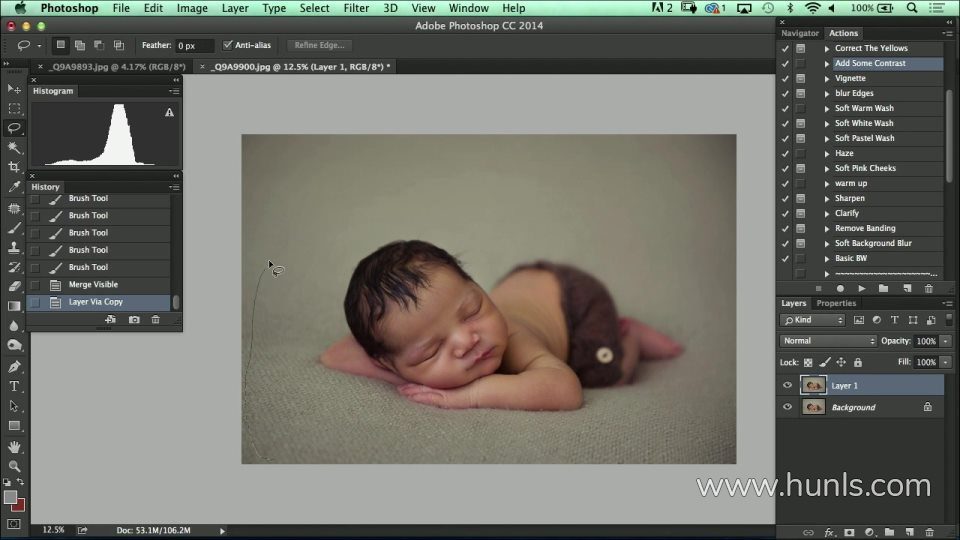Hide Layer 1 visibility eye
This screenshot has width=960, height=540.
(x=787, y=385)
